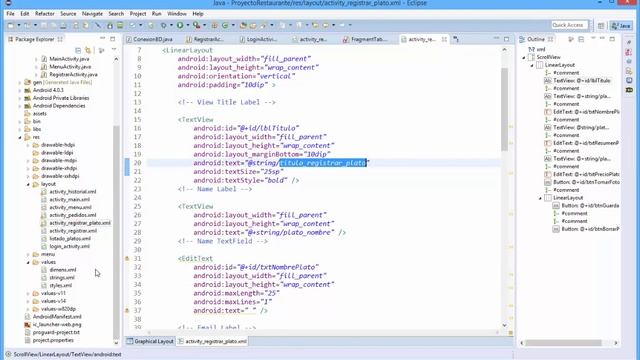The height and width of the screenshot is (360, 640).
Task: Toggle Link with Editor in Package Explorer
Action: click(x=88, y=50)
